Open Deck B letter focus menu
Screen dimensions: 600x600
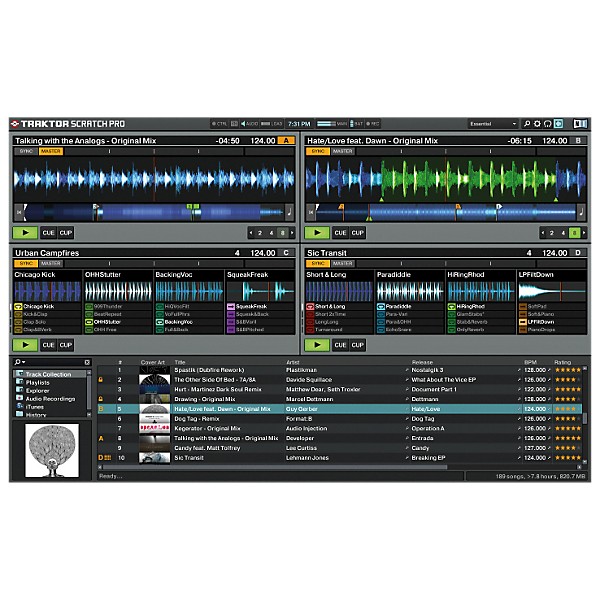(x=578, y=140)
